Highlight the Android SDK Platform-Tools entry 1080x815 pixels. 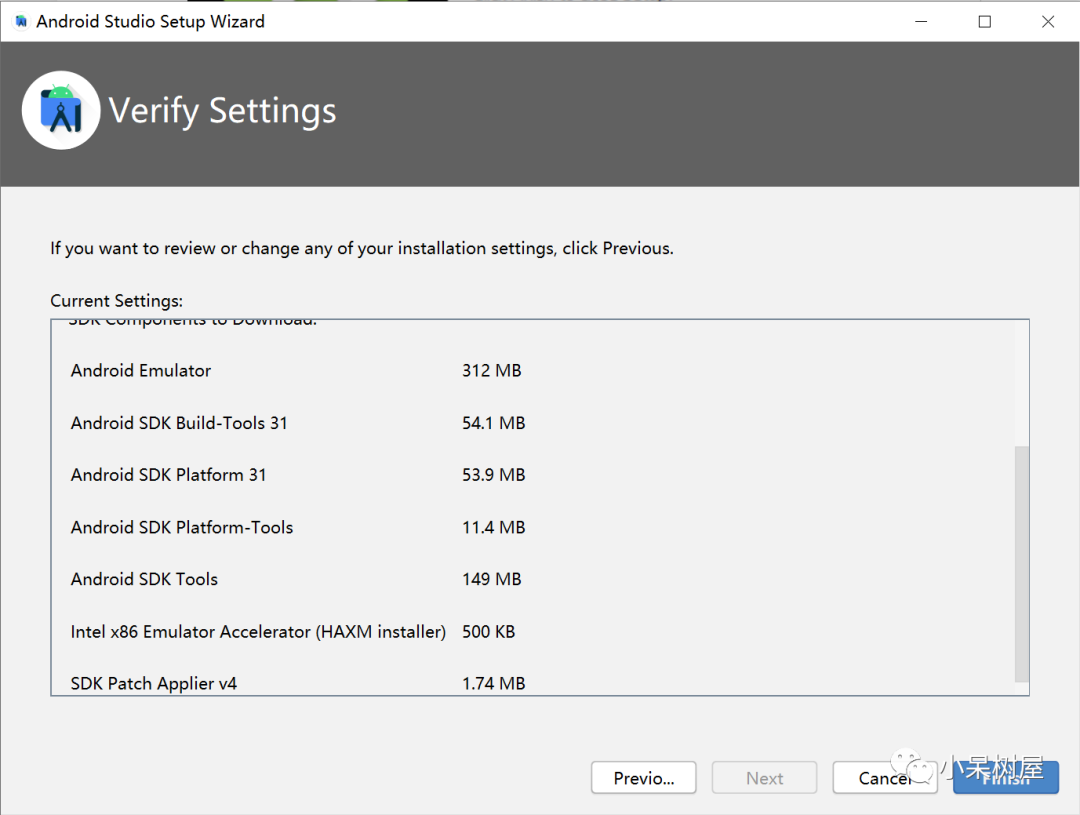coord(182,527)
